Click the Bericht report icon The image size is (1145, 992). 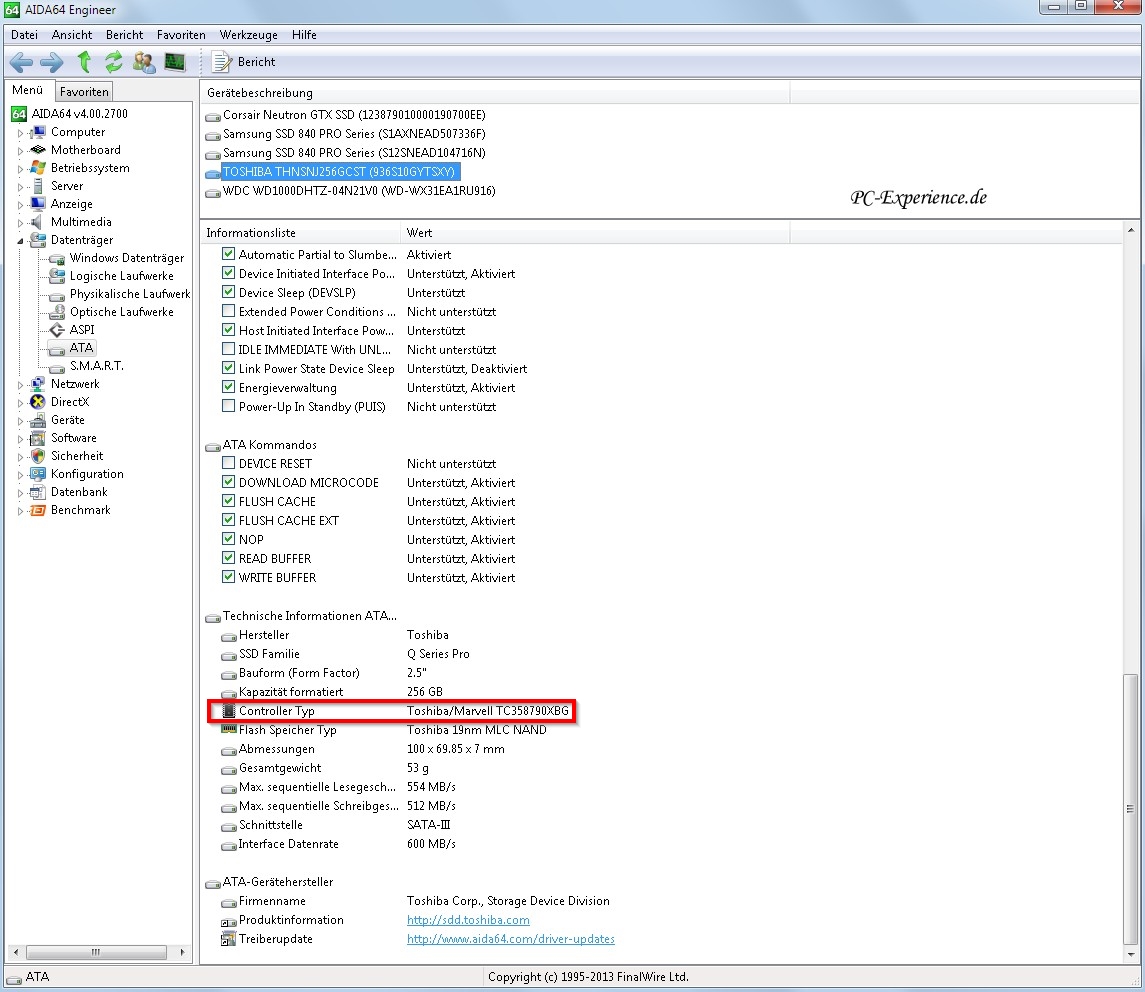221,62
